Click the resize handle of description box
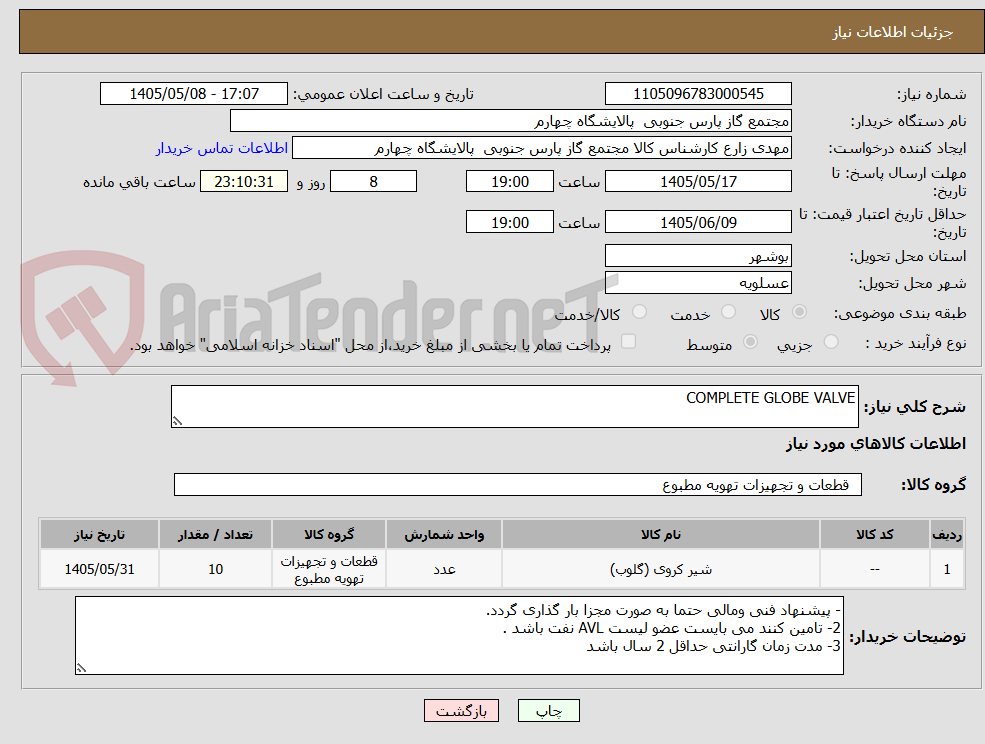The height and width of the screenshot is (744, 985). (177, 422)
